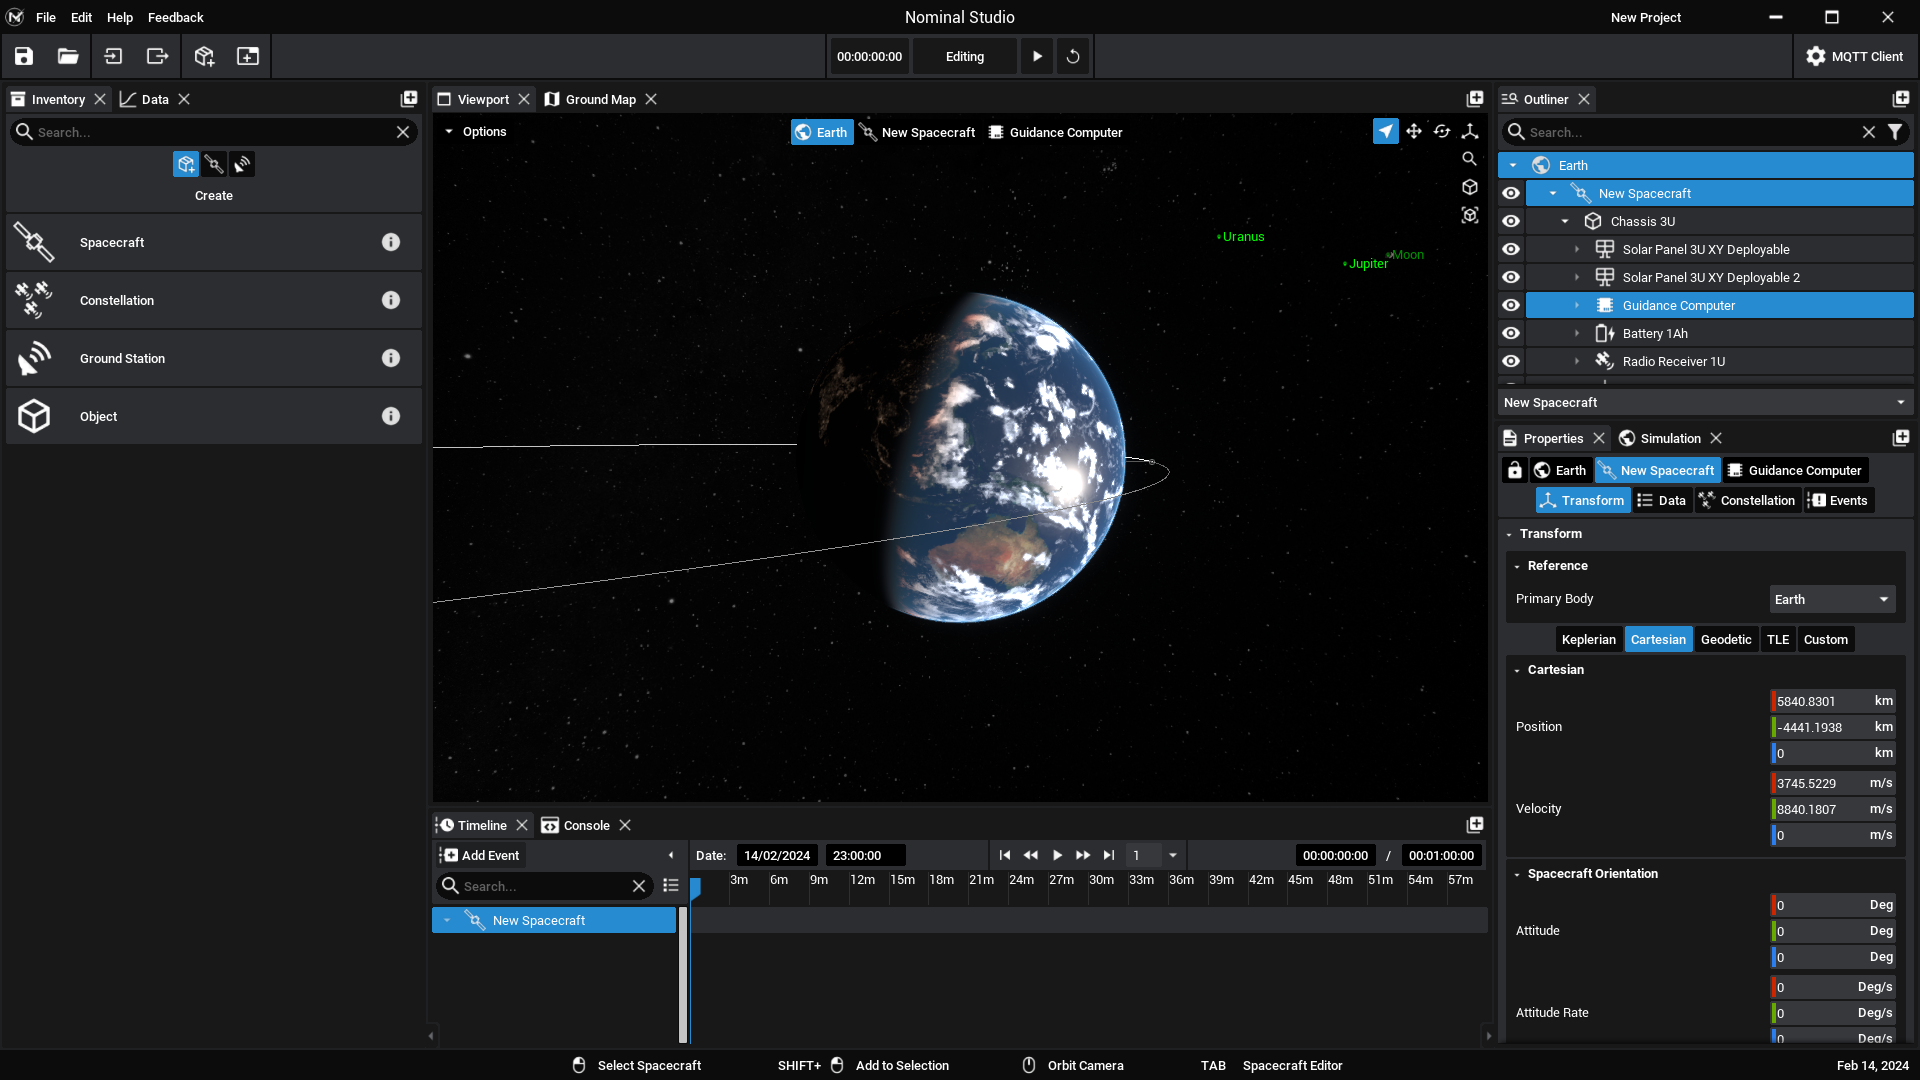The image size is (1920, 1080).
Task: Click the viewport axes icon
Action: tap(1470, 131)
